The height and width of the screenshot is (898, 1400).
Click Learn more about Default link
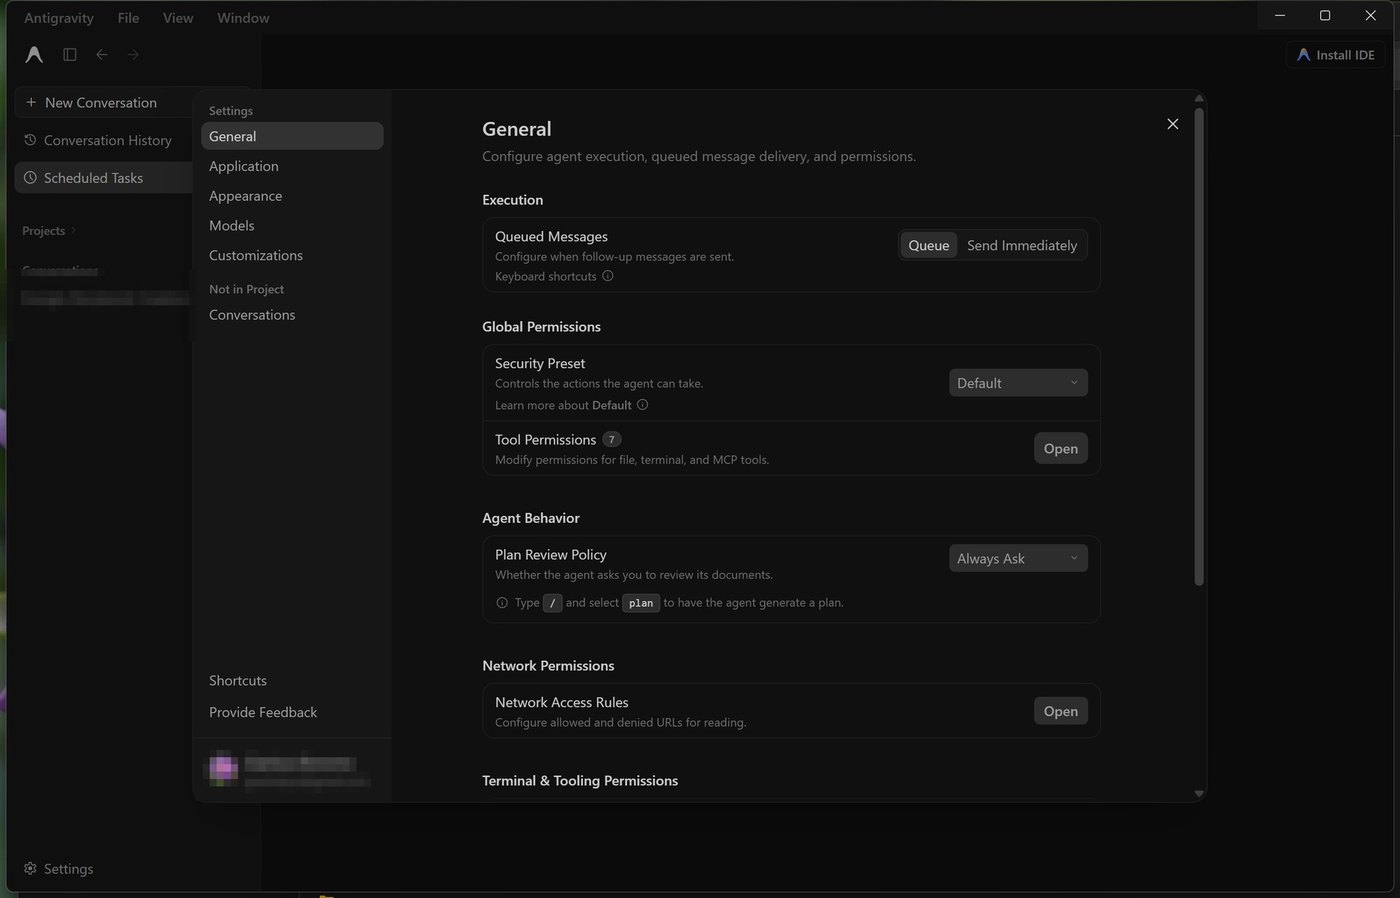563,405
